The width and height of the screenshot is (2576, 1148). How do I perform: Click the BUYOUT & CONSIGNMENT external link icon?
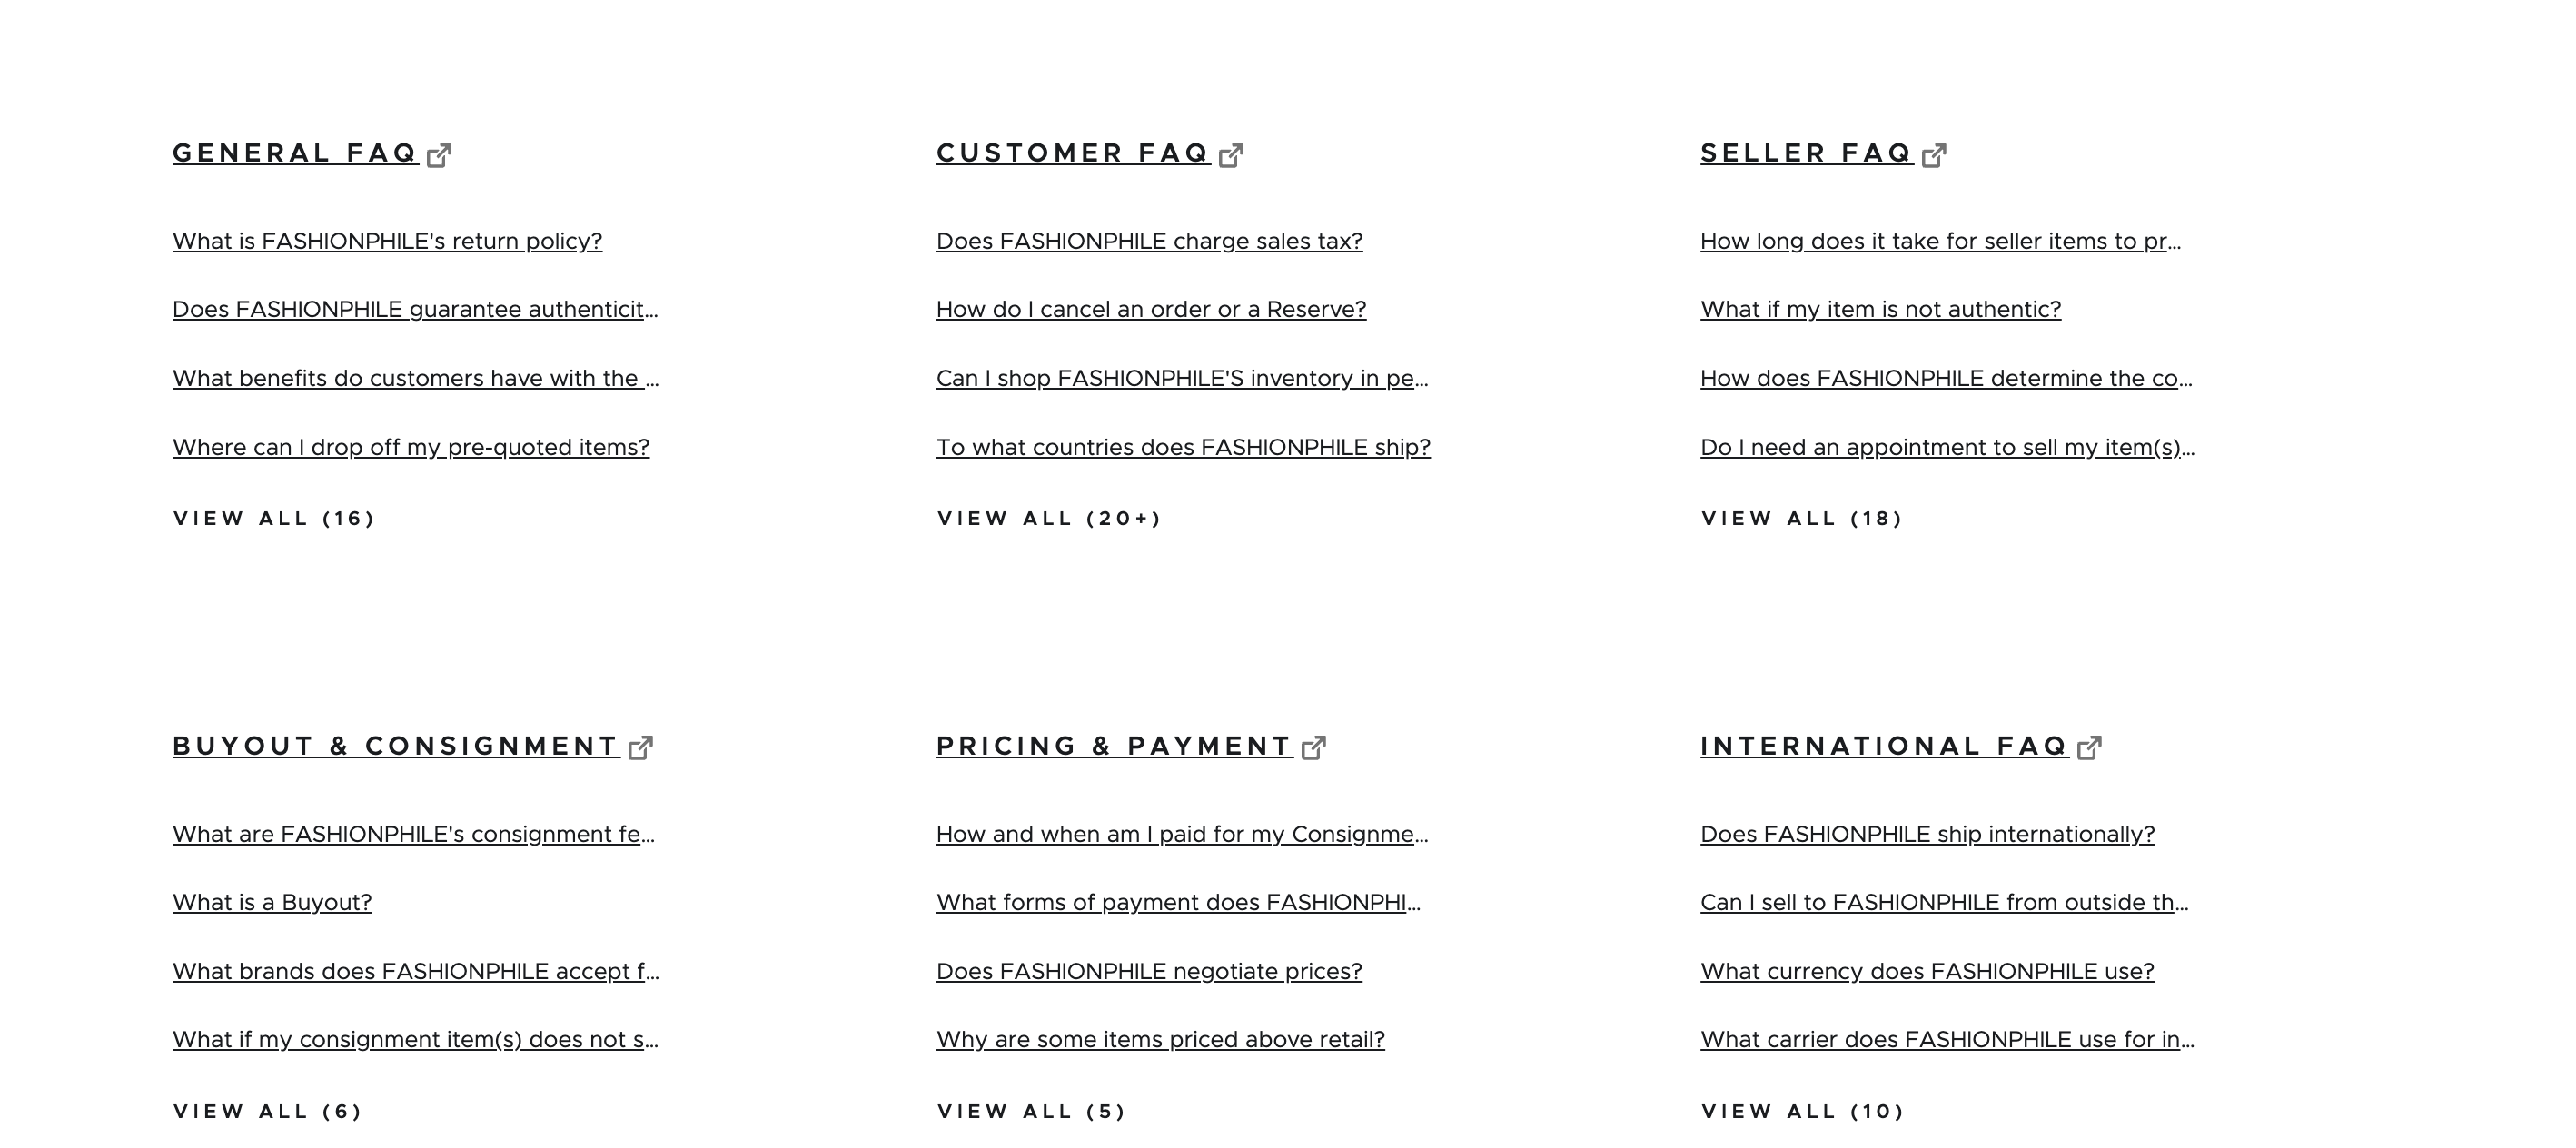coord(640,744)
